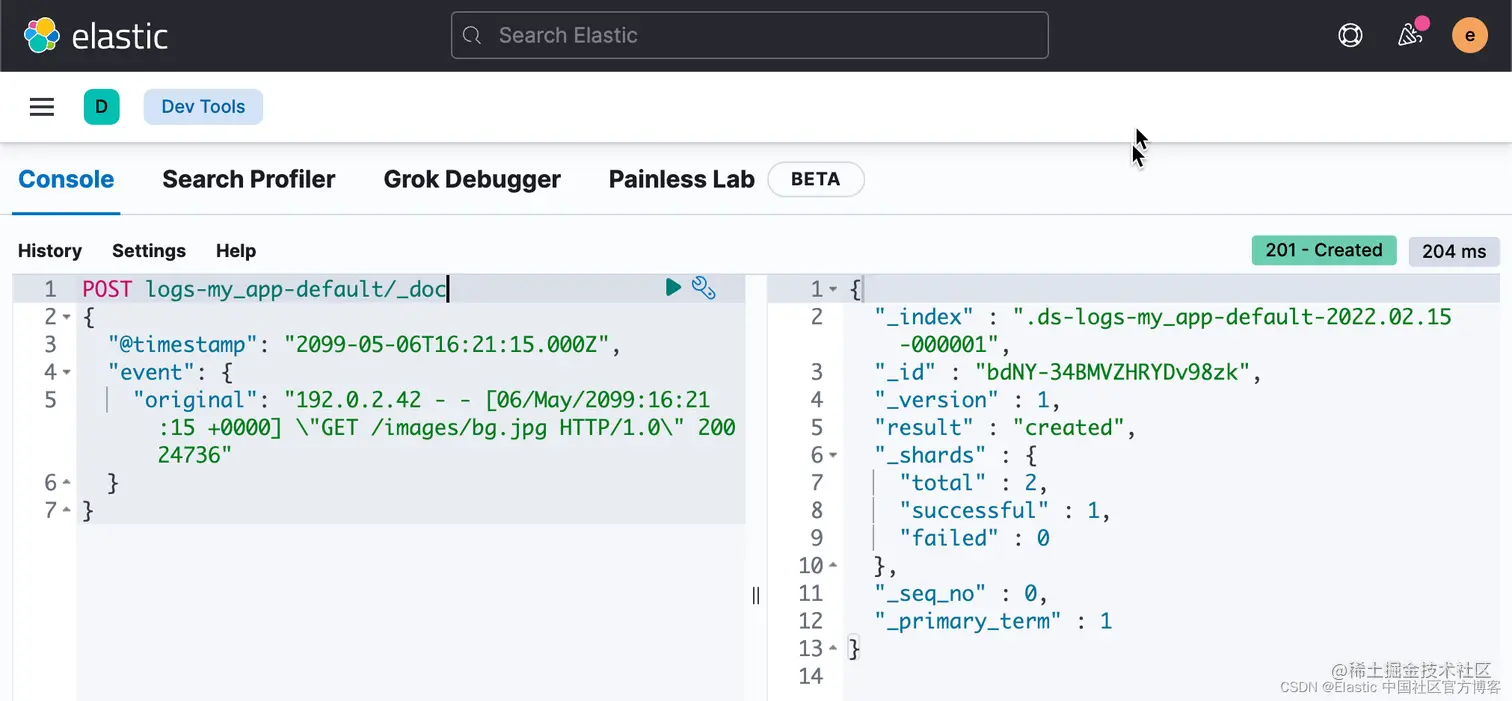The image size is (1512, 701).
Task: Open the Help panel
Action: coord(236,251)
